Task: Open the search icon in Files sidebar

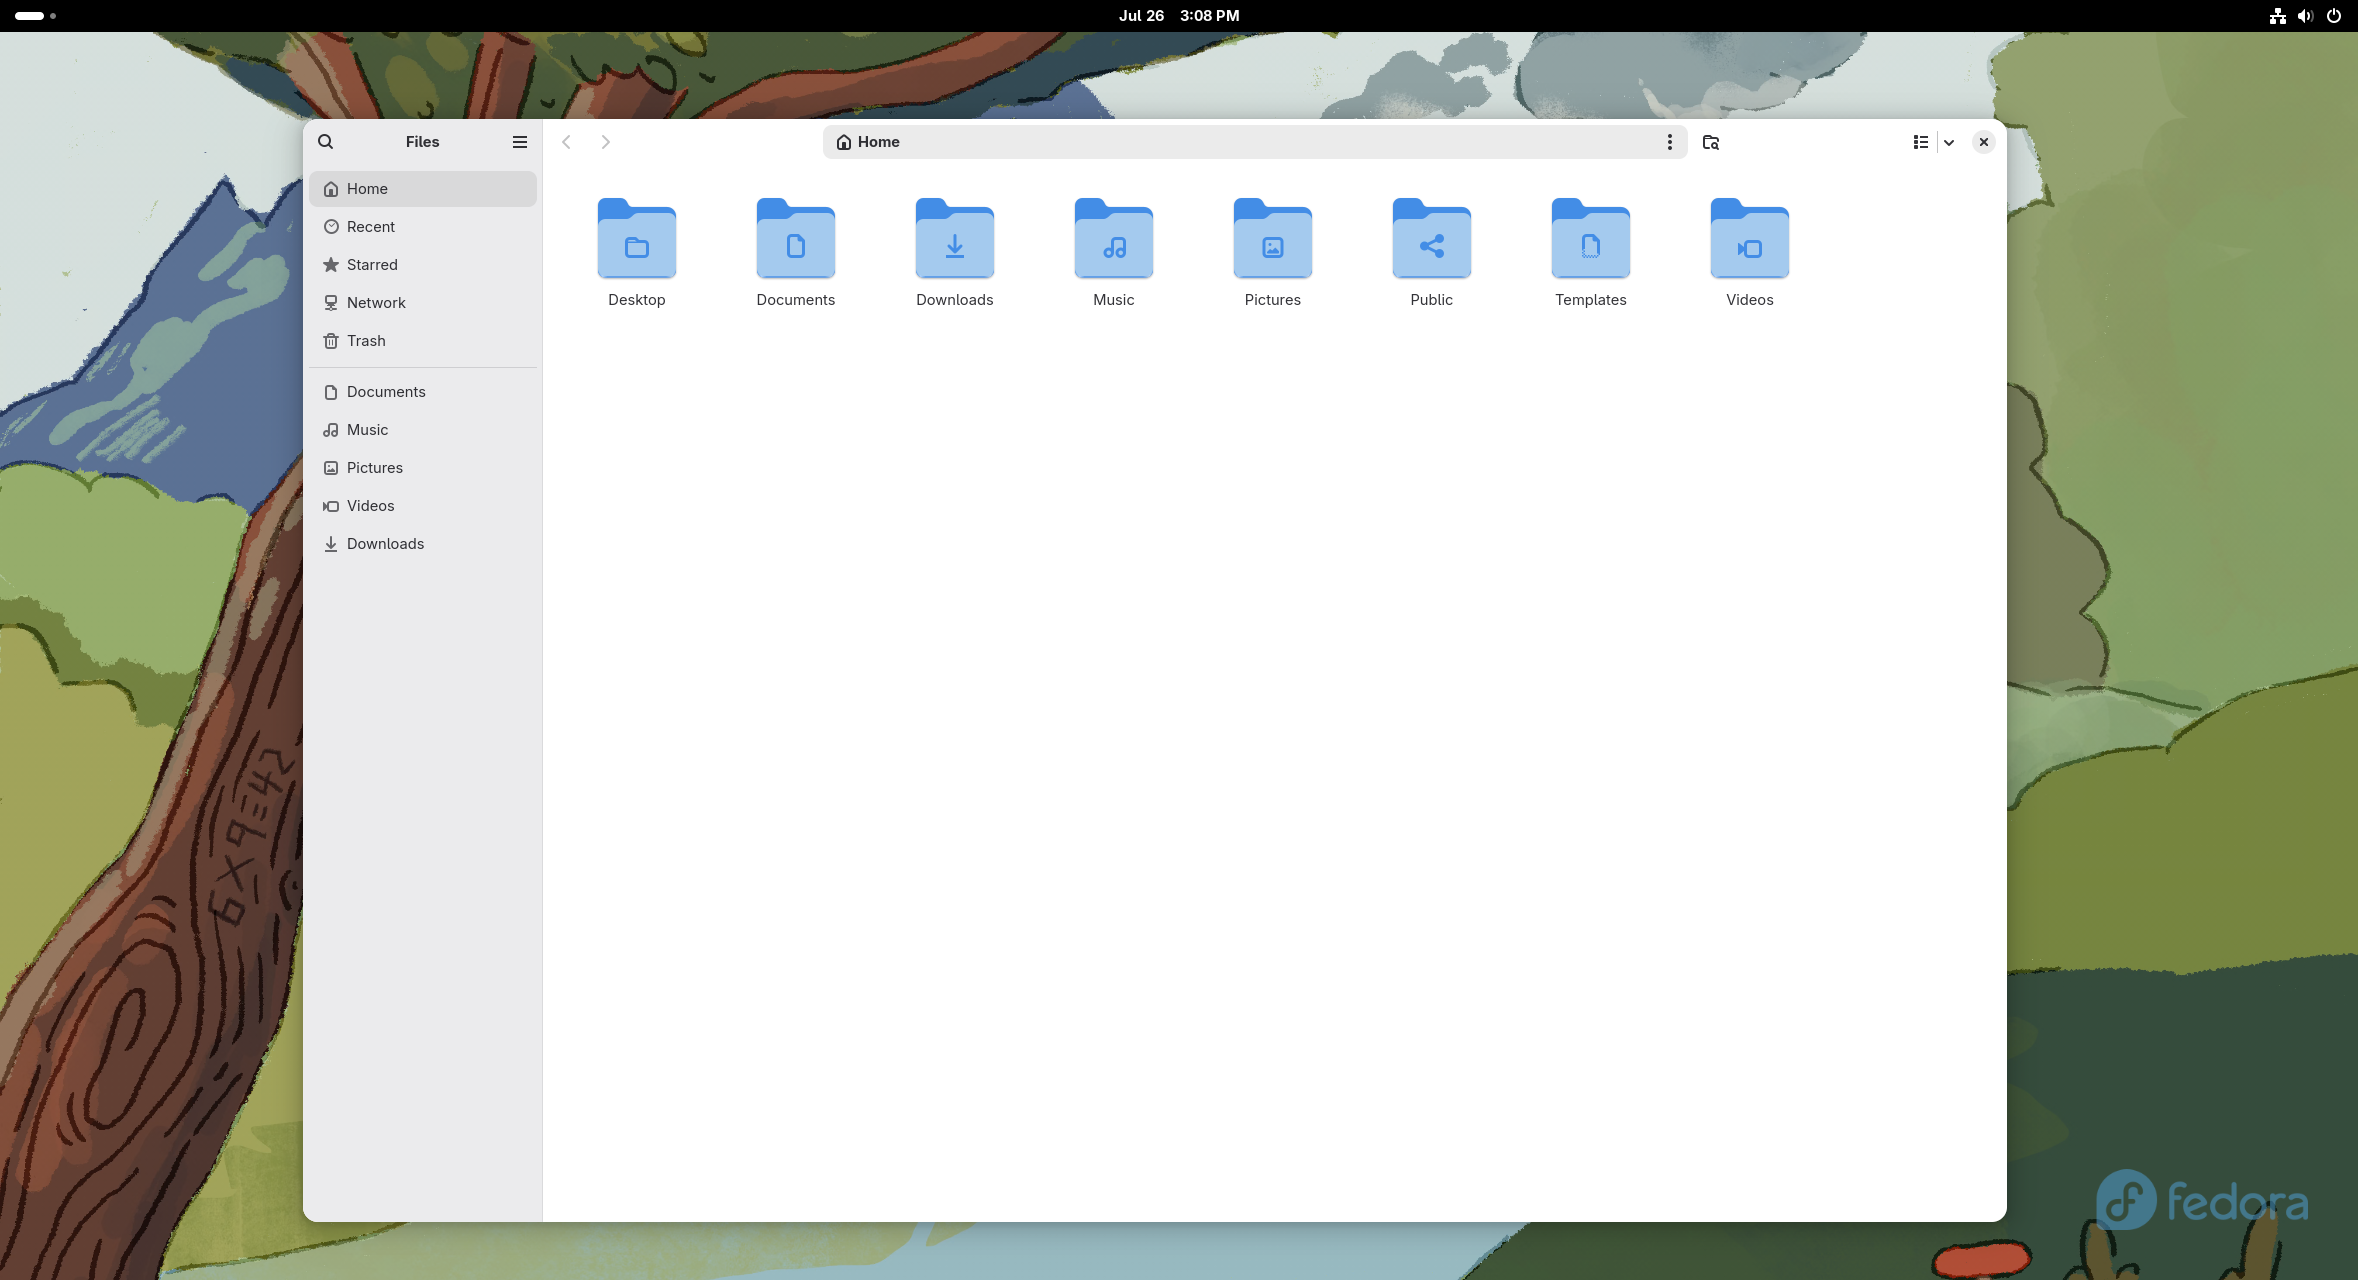Action: click(x=326, y=142)
